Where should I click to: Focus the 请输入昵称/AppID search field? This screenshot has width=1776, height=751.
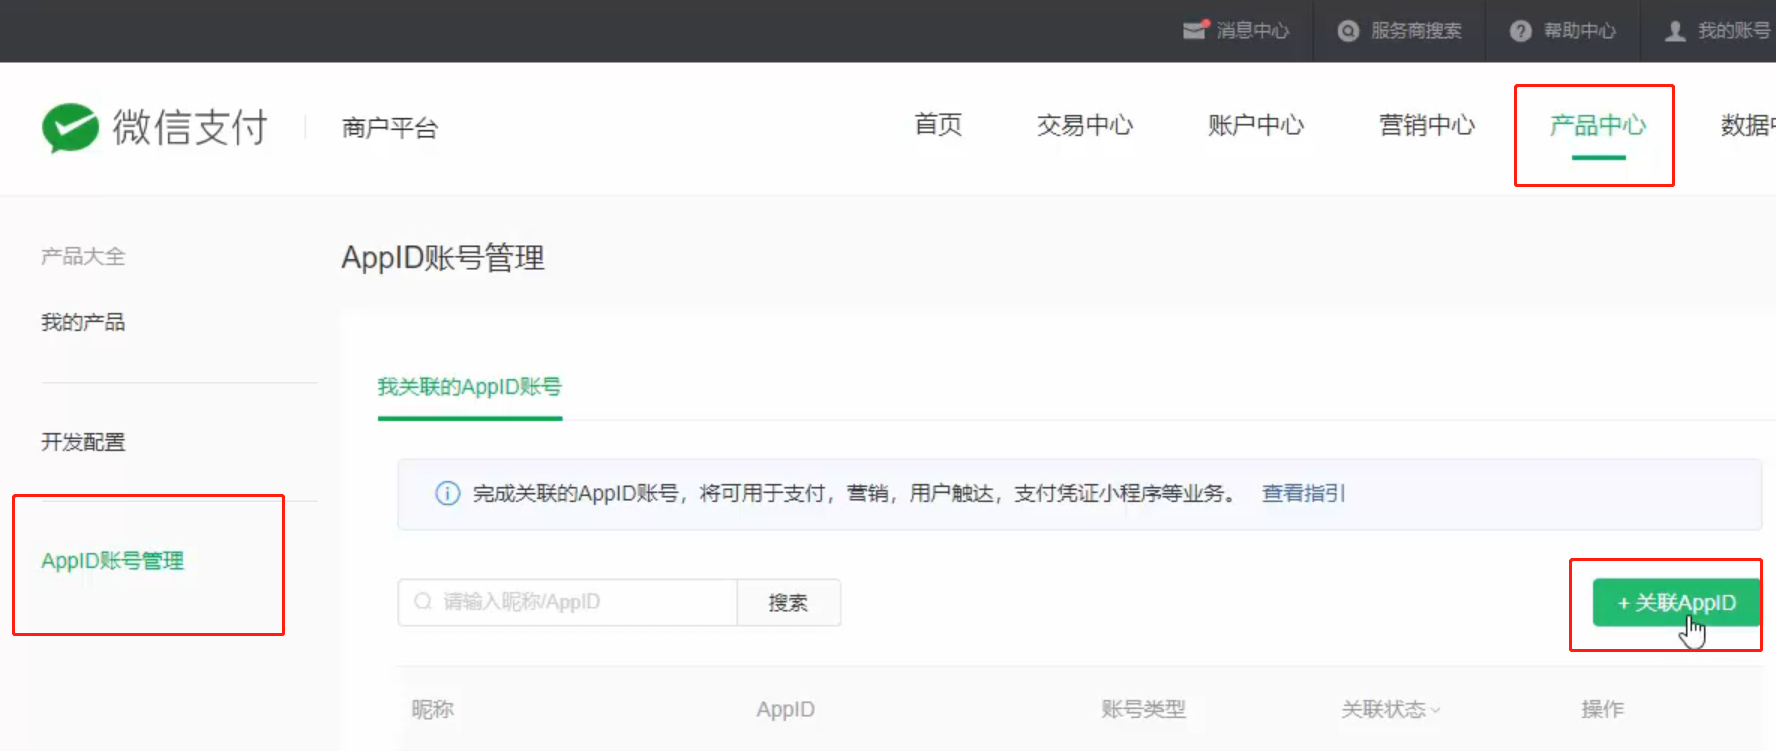(x=567, y=602)
